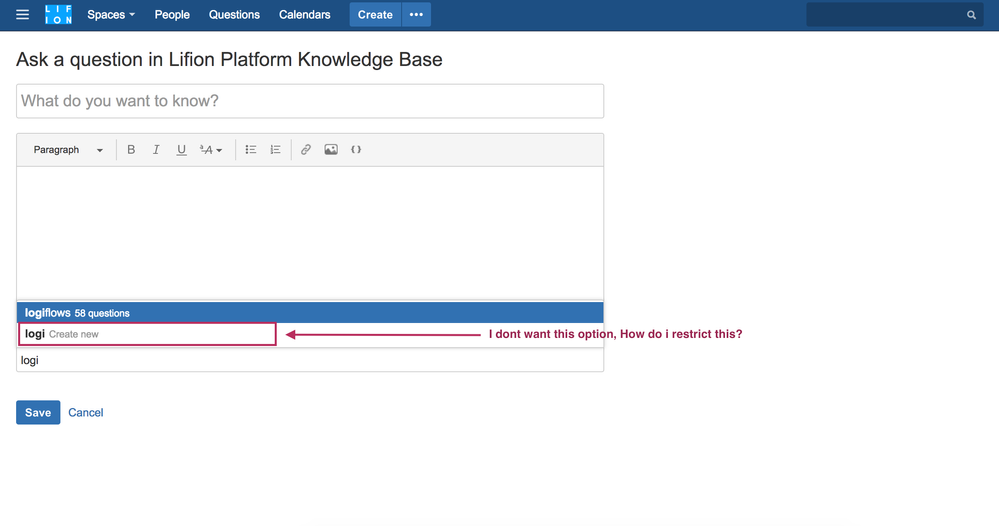999x526 pixels.
Task: Save the question
Action: pyautogui.click(x=38, y=413)
